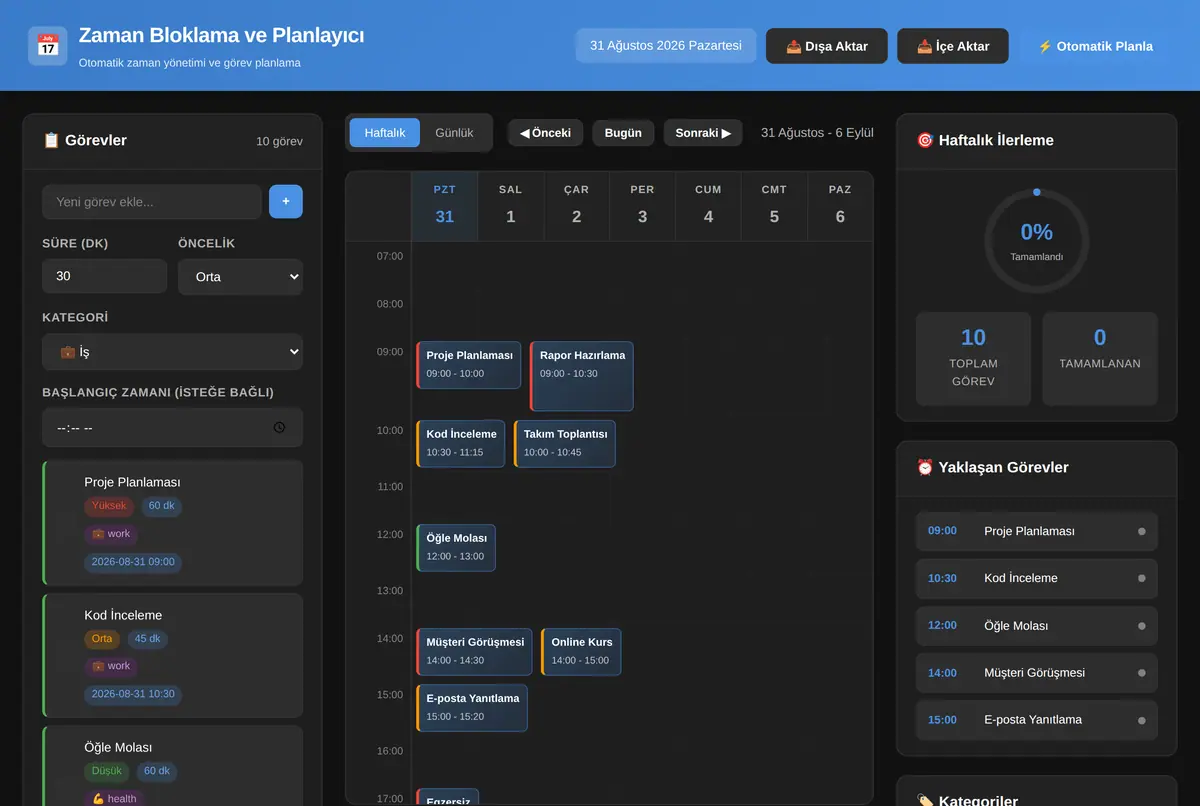
Task: Focus the Başlangıç Zamanı time field
Action: pyautogui.click(x=172, y=428)
